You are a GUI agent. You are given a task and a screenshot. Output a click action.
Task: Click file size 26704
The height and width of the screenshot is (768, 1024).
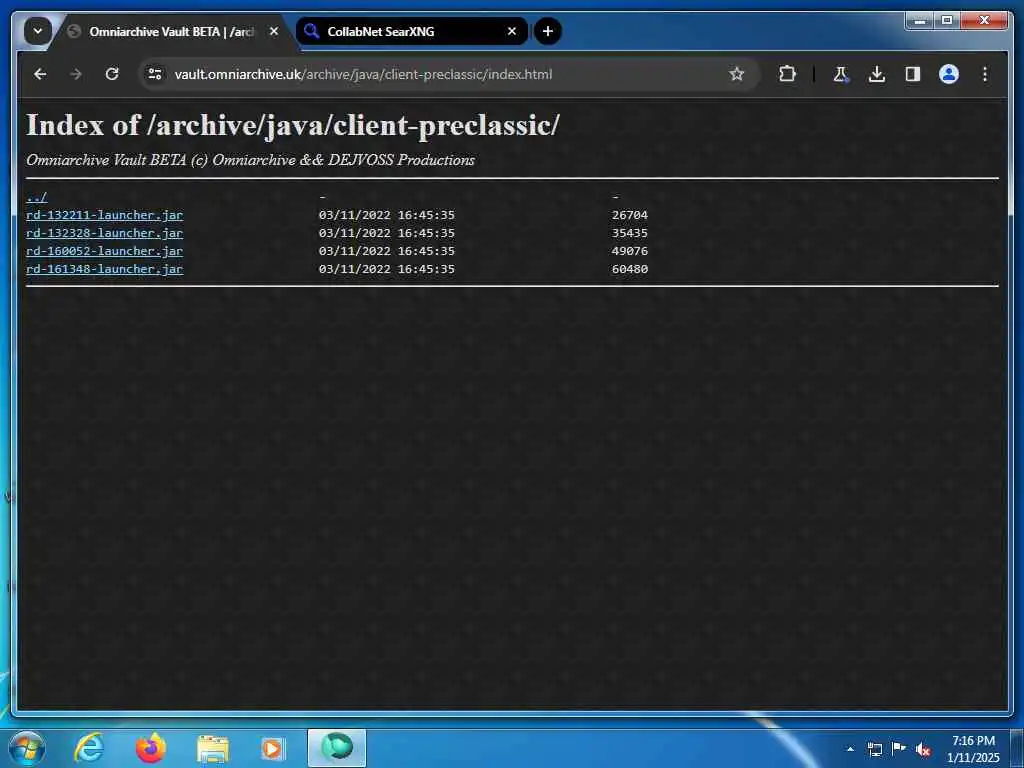point(630,215)
